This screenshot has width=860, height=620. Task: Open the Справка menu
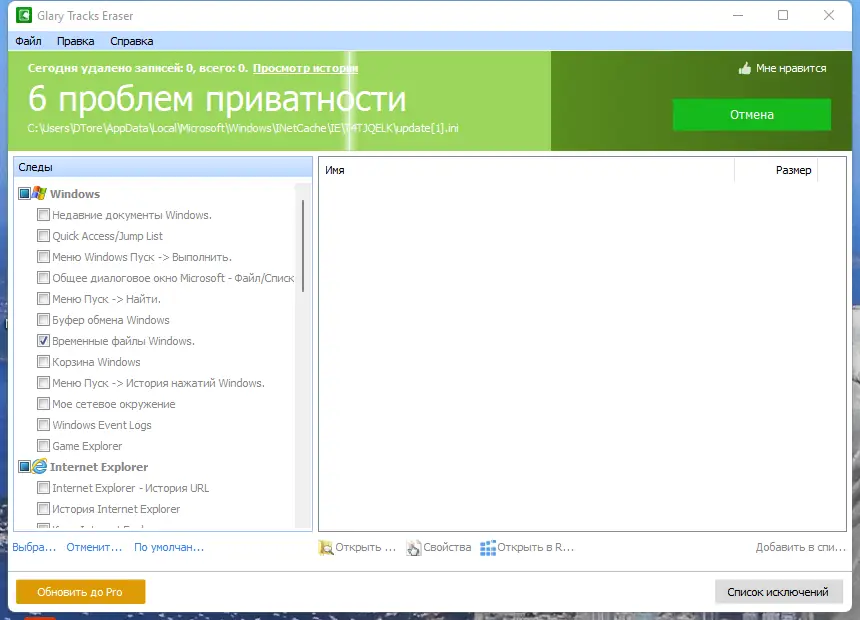click(132, 41)
